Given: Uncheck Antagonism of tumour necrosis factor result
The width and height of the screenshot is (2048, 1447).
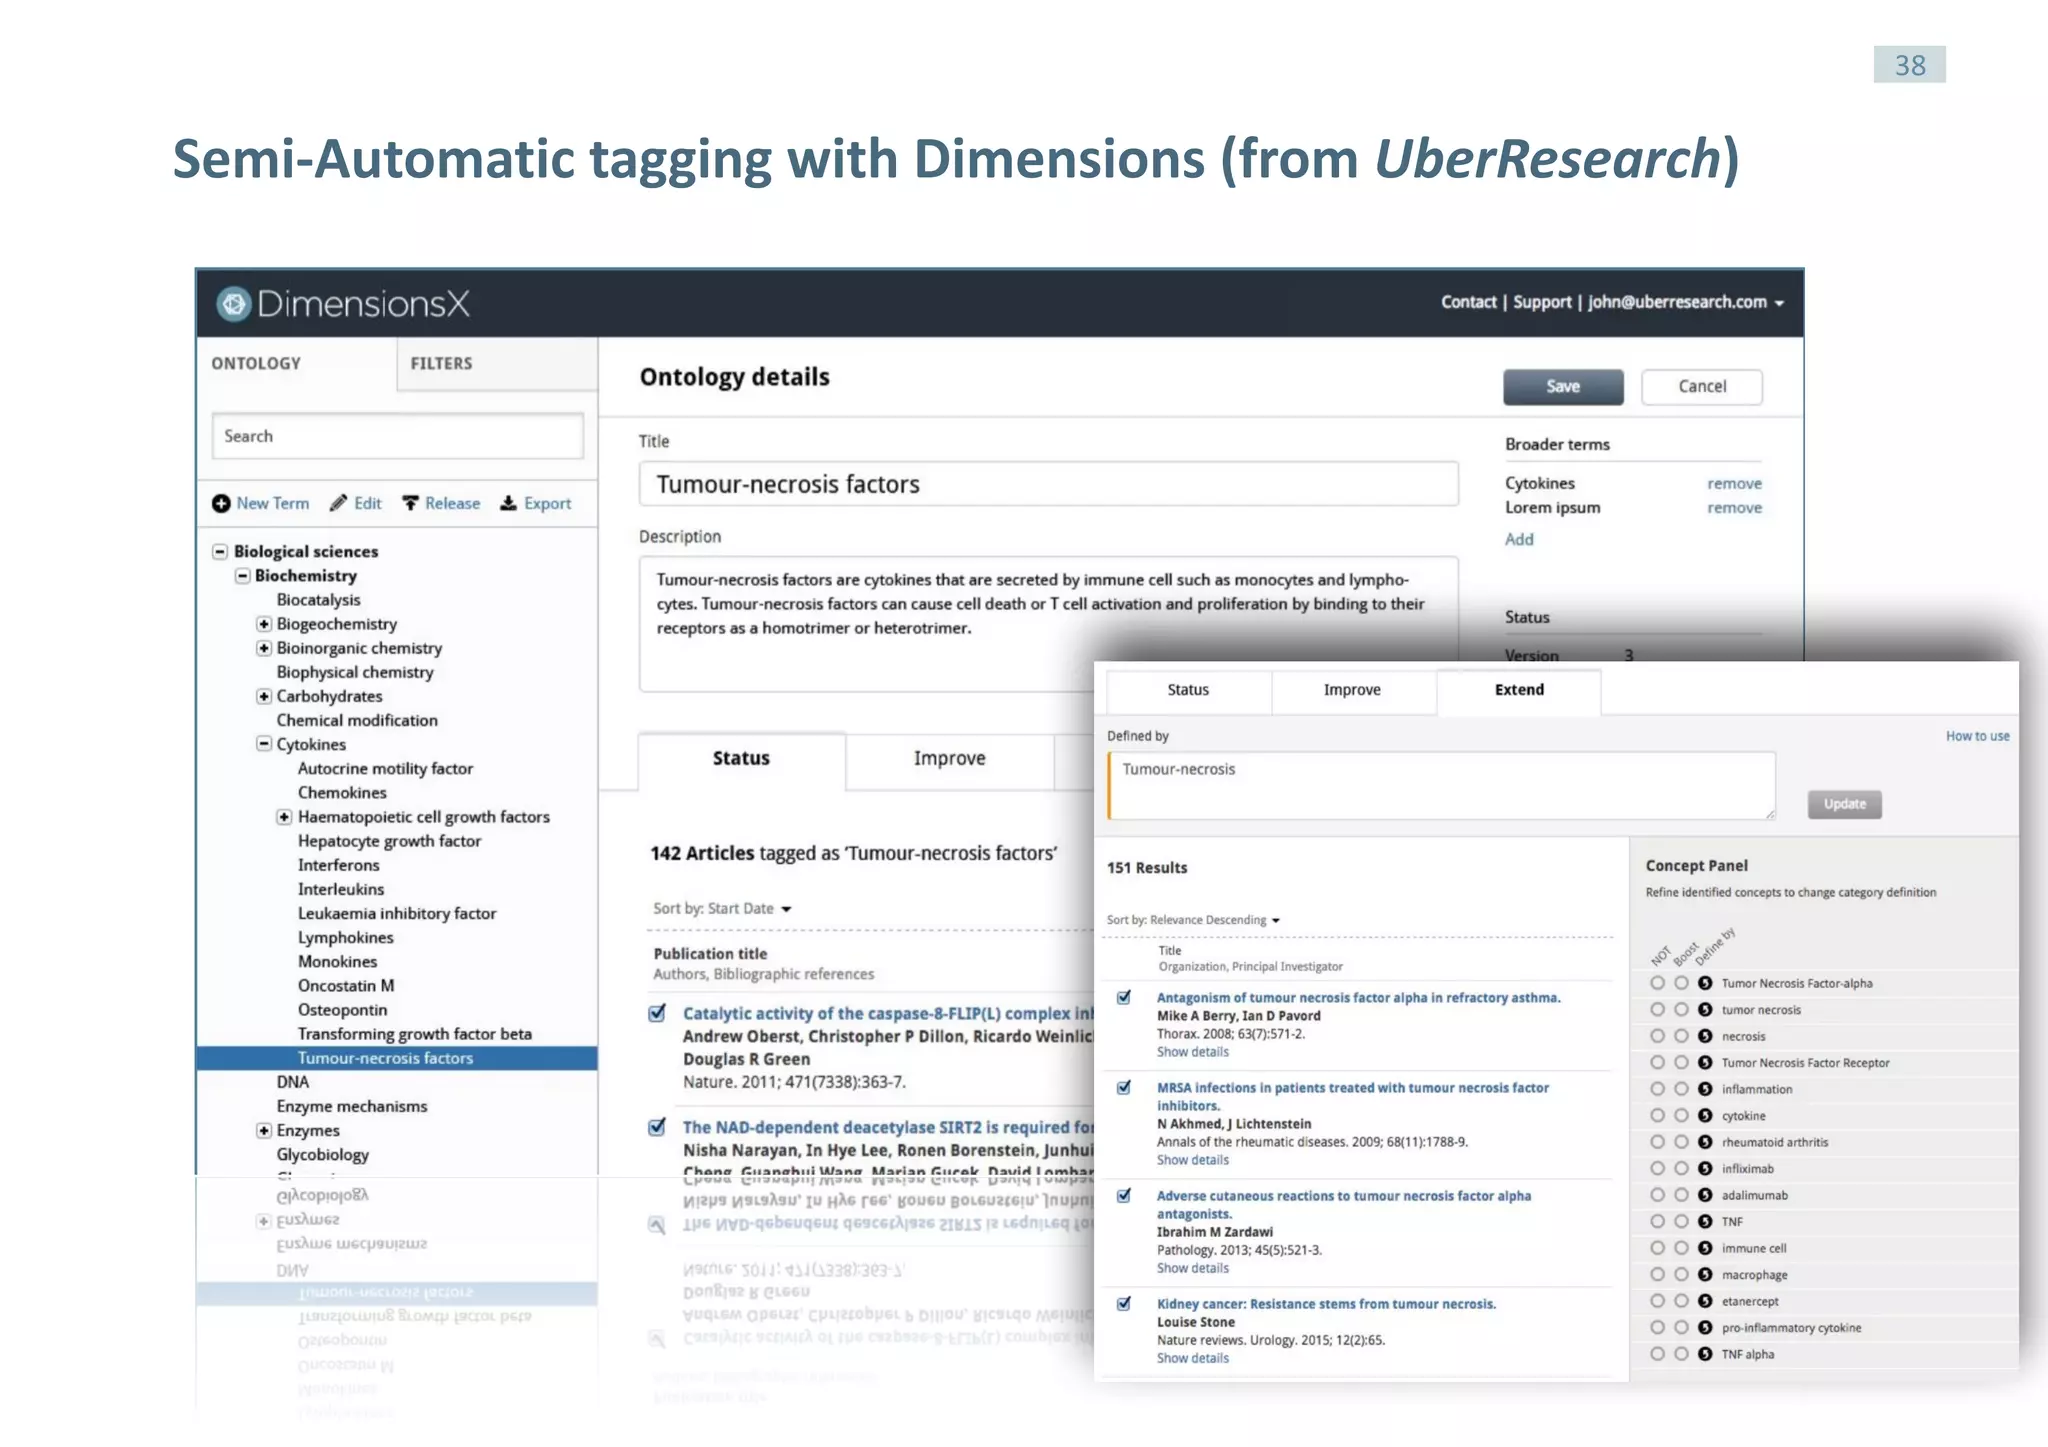Looking at the screenshot, I should [x=1124, y=997].
